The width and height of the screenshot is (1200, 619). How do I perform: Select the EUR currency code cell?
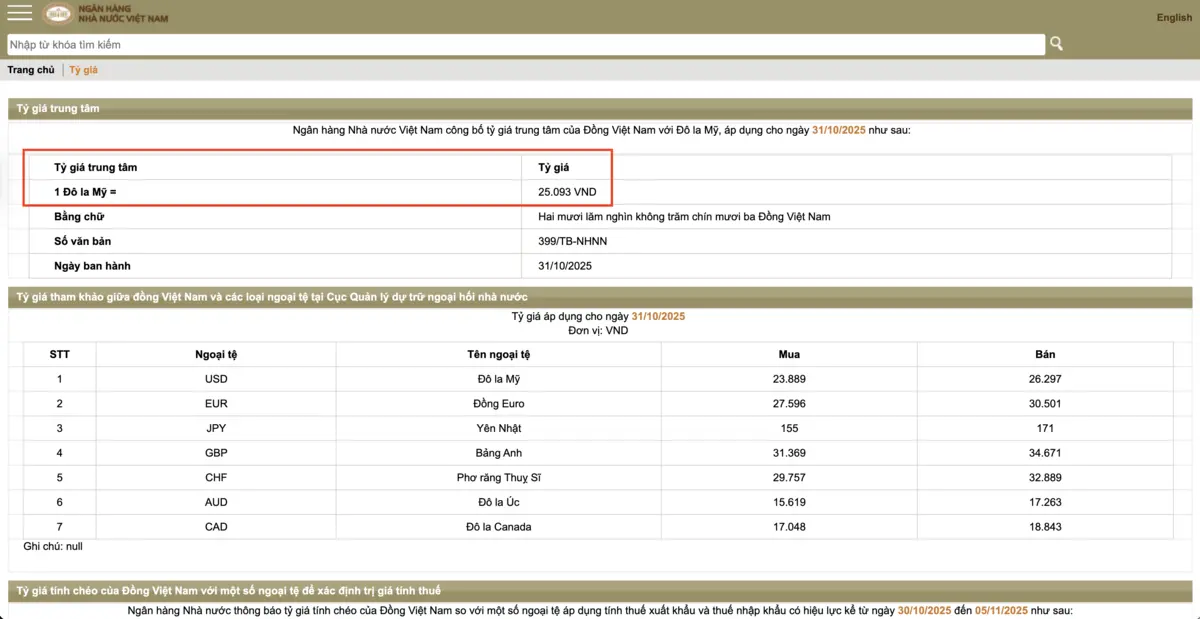[216, 404]
